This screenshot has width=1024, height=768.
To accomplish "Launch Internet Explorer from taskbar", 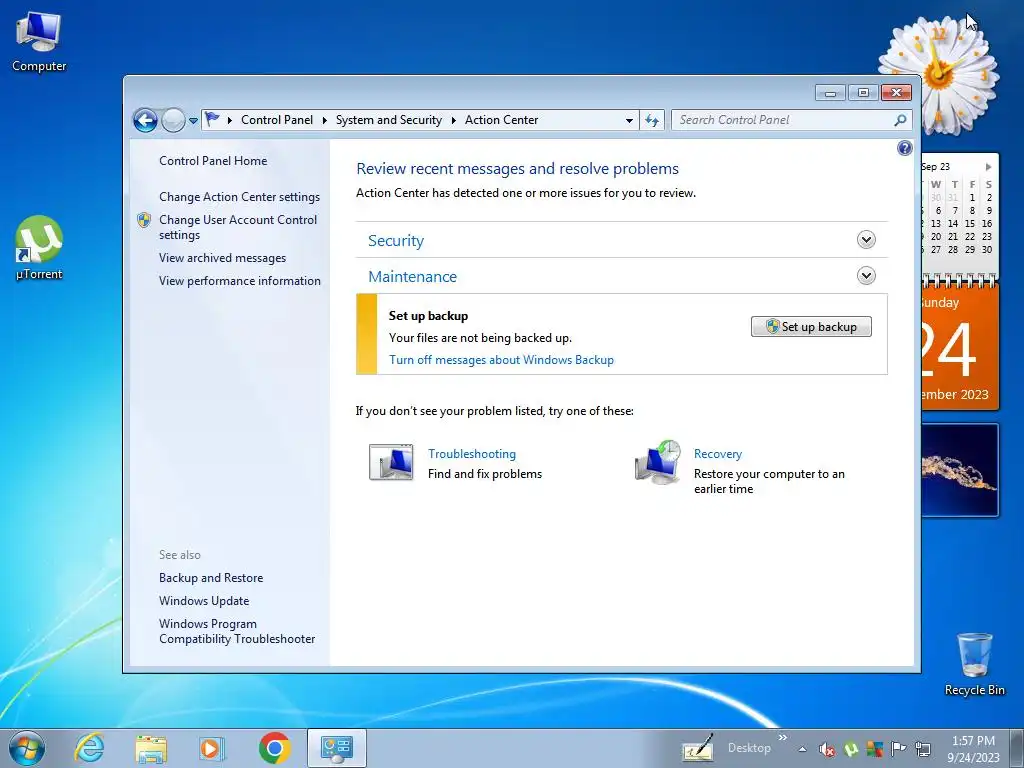I will (x=89, y=748).
